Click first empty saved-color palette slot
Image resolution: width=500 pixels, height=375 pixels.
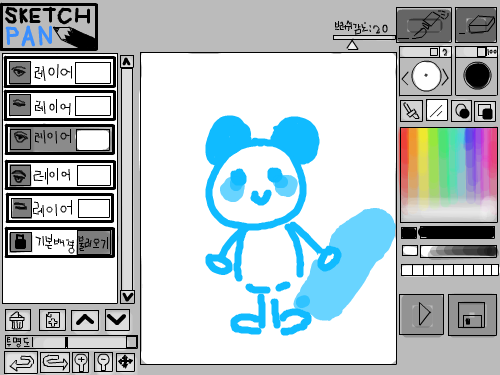click(x=407, y=270)
